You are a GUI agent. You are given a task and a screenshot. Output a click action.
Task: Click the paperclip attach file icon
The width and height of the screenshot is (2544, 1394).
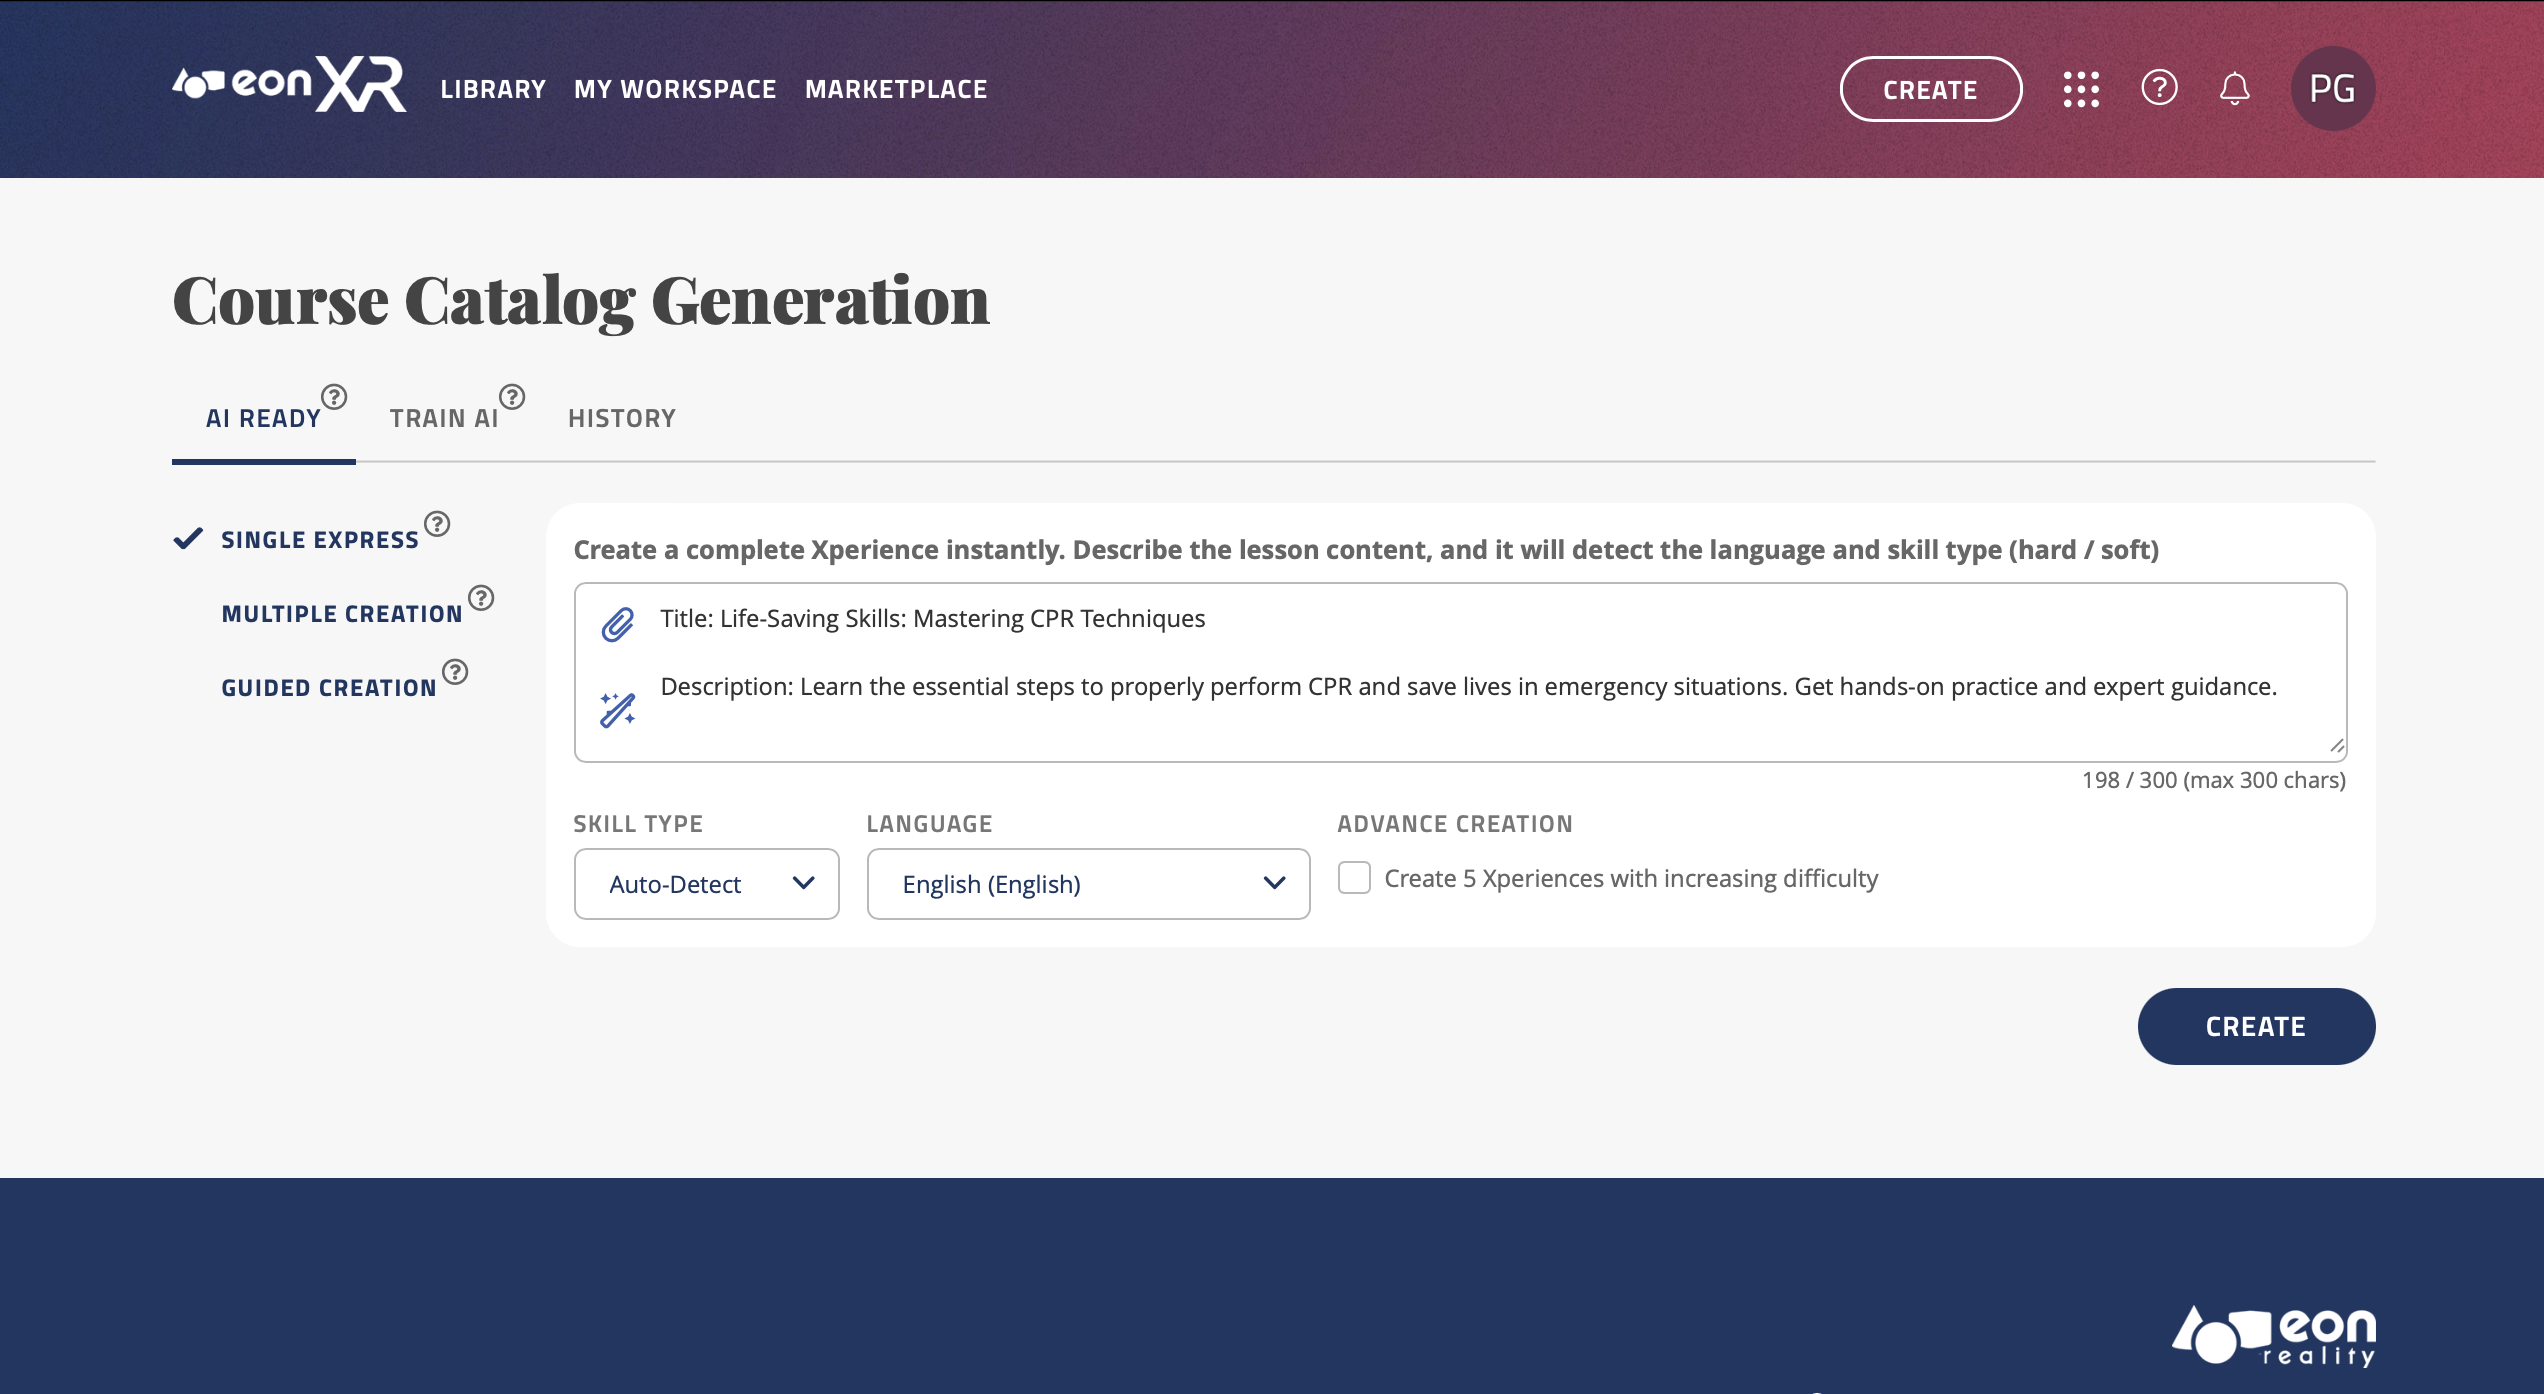617,624
